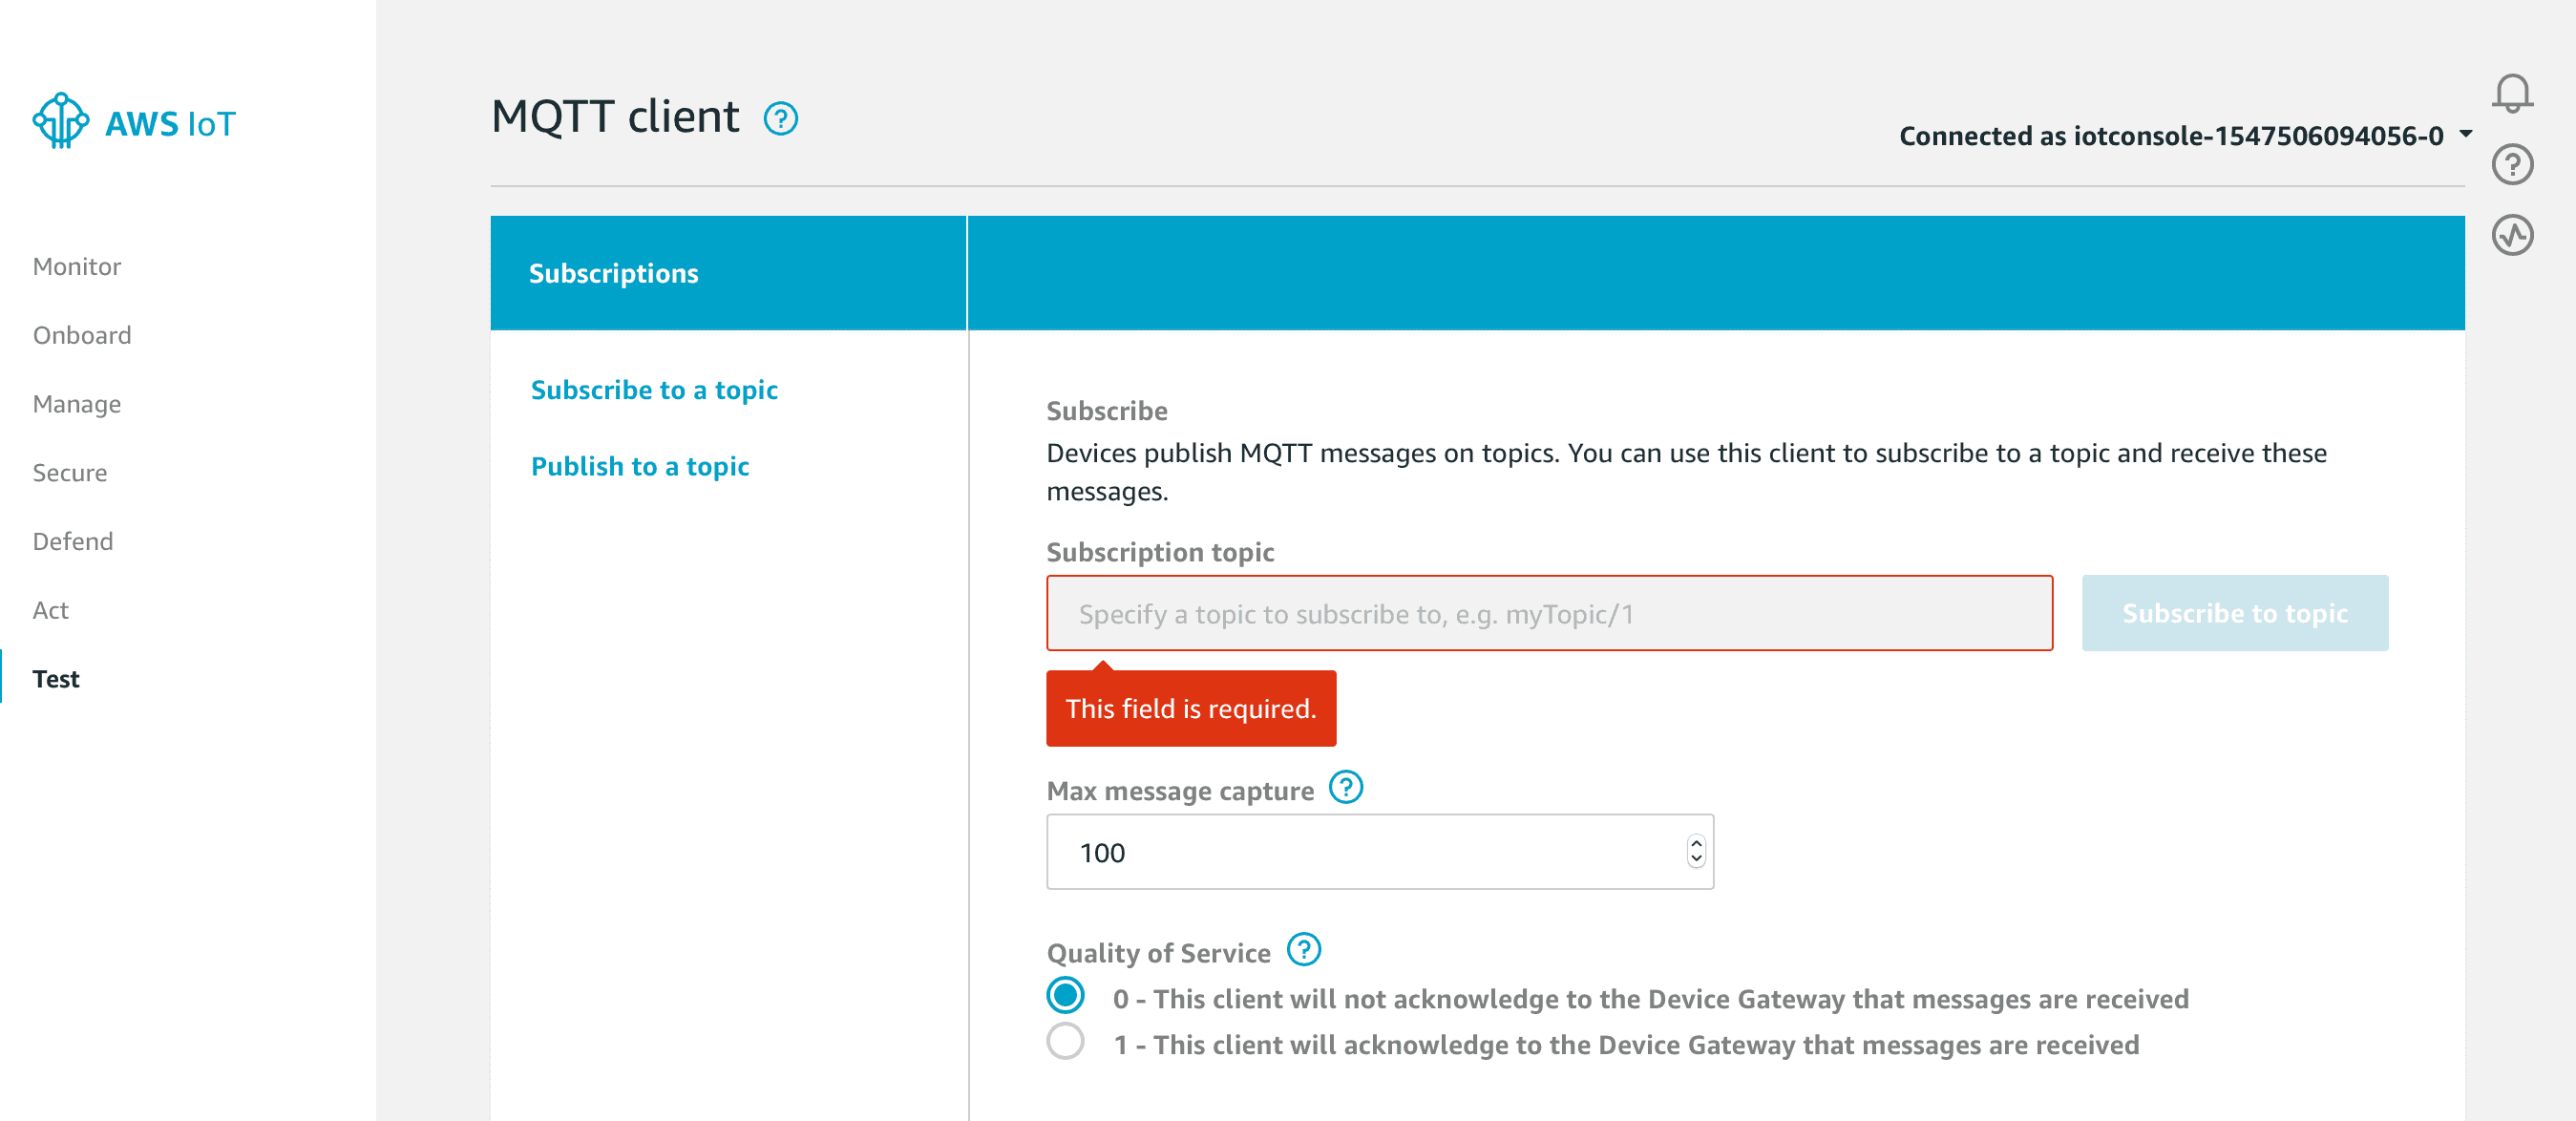Viewport: 2576px width, 1121px height.
Task: Select Quality of Service 0 option
Action: 1065,996
